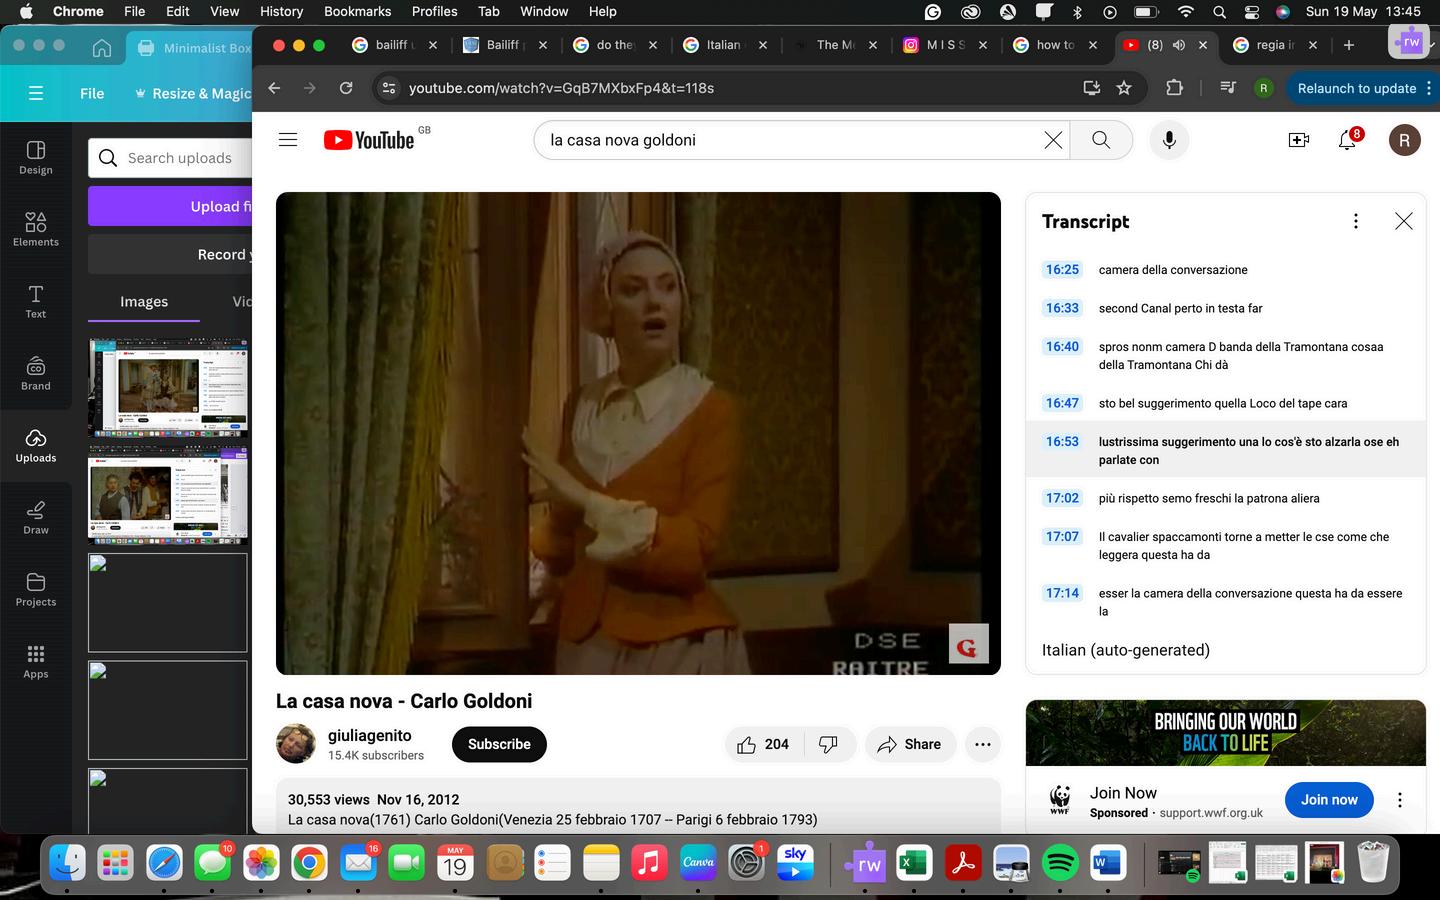This screenshot has height=900, width=1440.
Task: Dislike the video
Action: coord(828,744)
